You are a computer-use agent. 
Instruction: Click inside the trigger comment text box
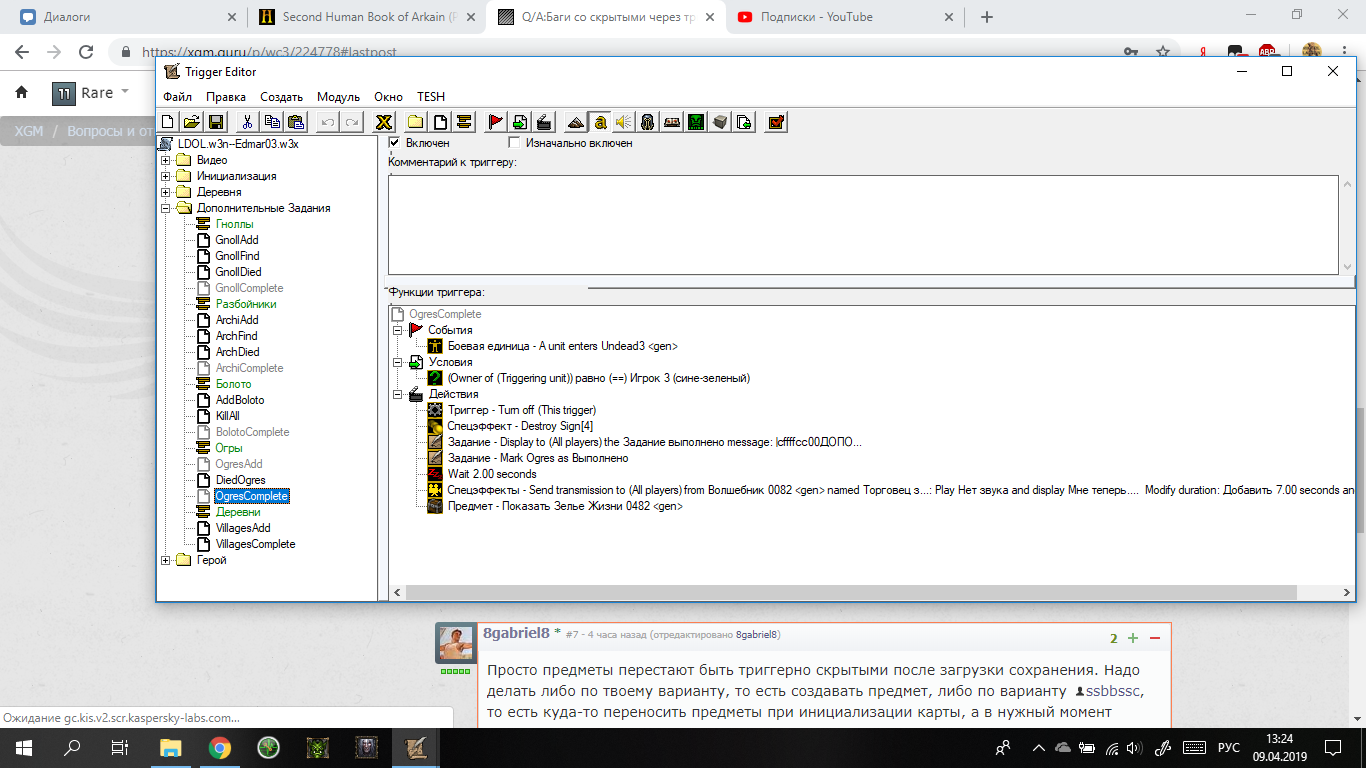pos(863,225)
